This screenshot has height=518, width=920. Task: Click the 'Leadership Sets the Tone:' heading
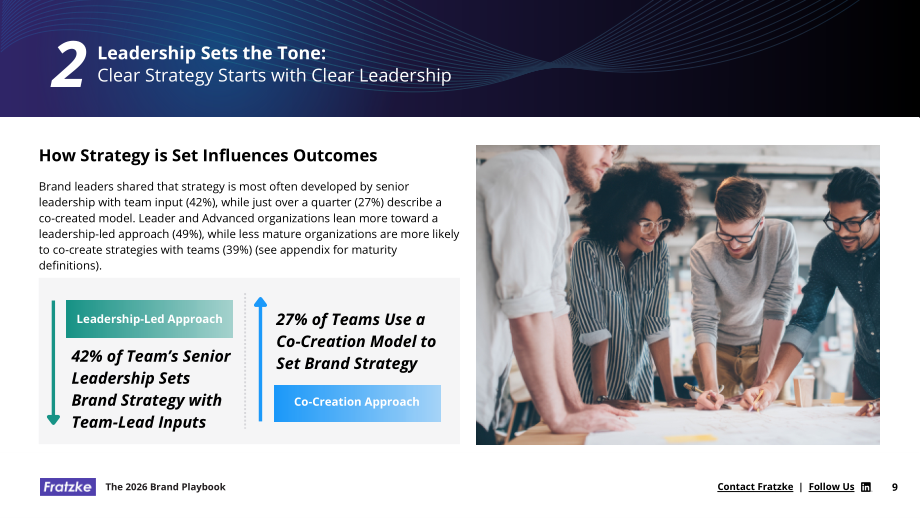(x=211, y=53)
